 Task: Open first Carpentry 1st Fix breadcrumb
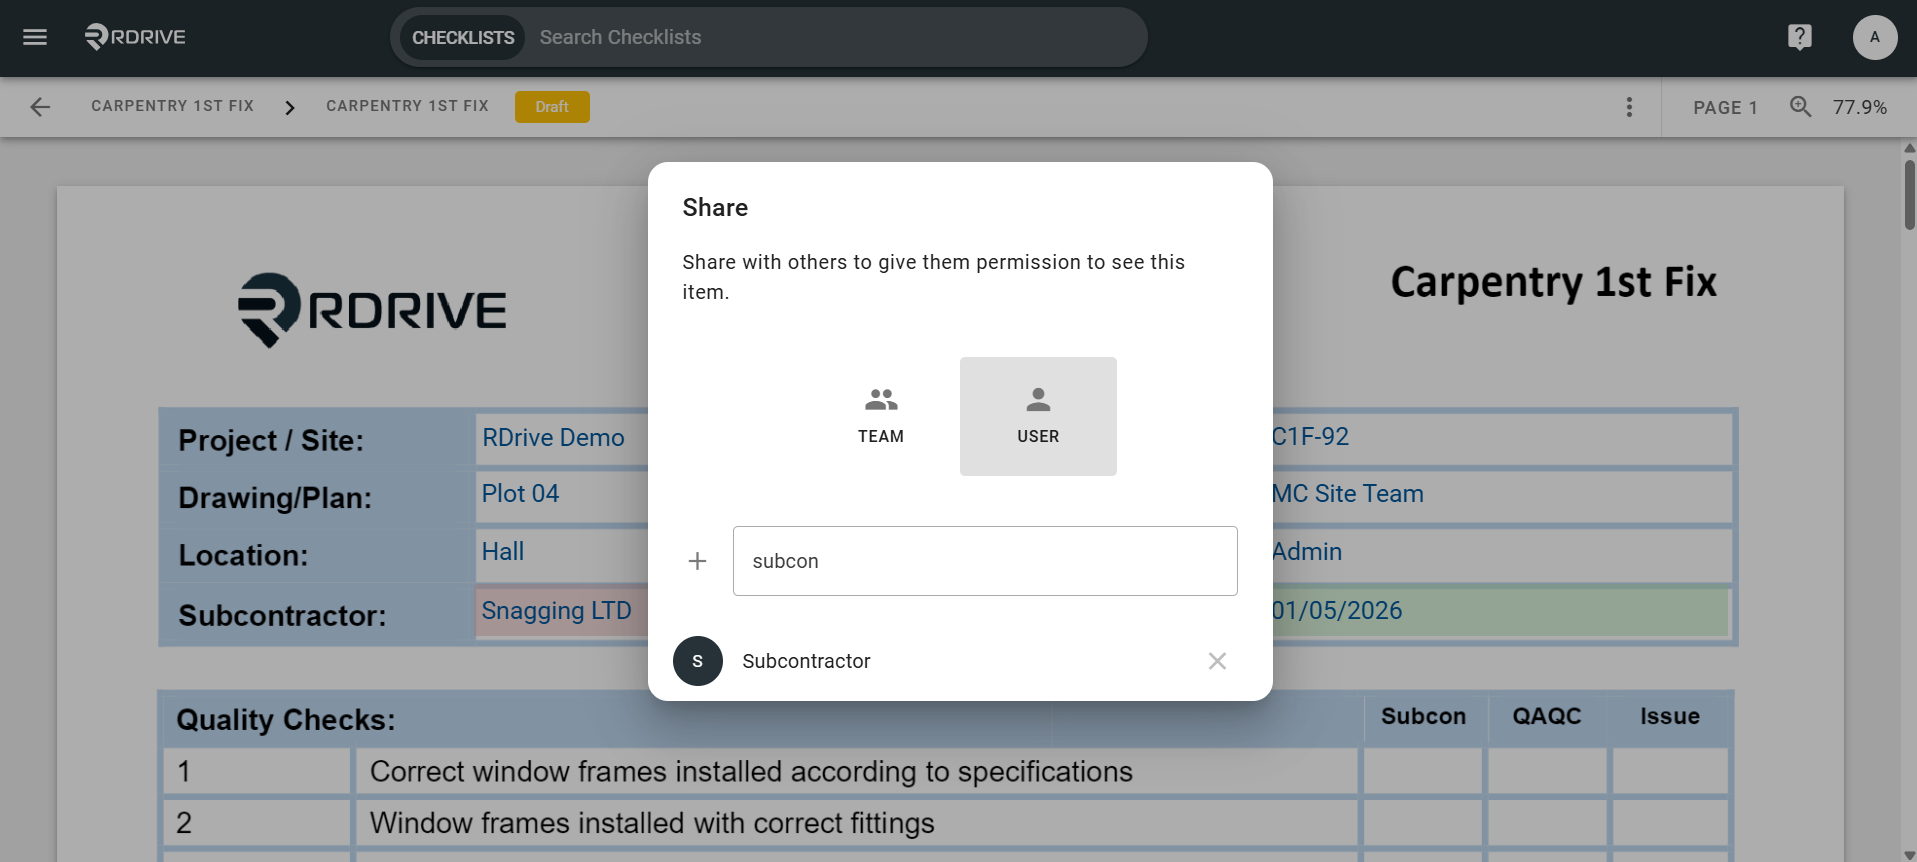point(173,106)
